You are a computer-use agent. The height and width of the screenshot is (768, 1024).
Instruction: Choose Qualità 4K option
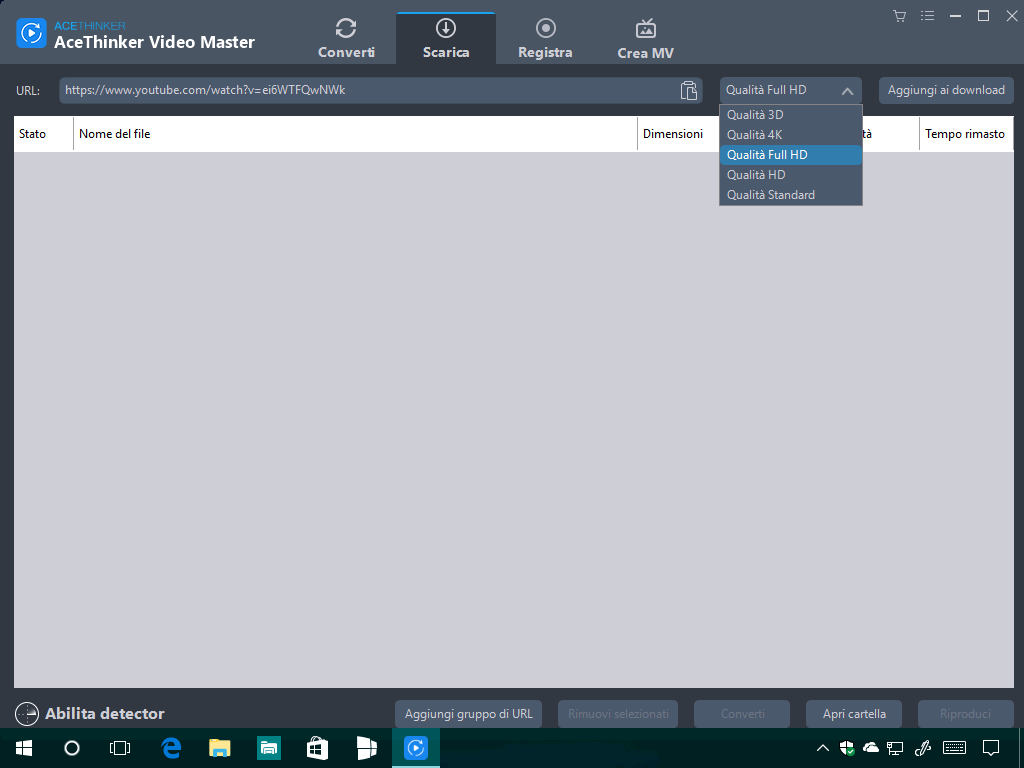point(790,135)
